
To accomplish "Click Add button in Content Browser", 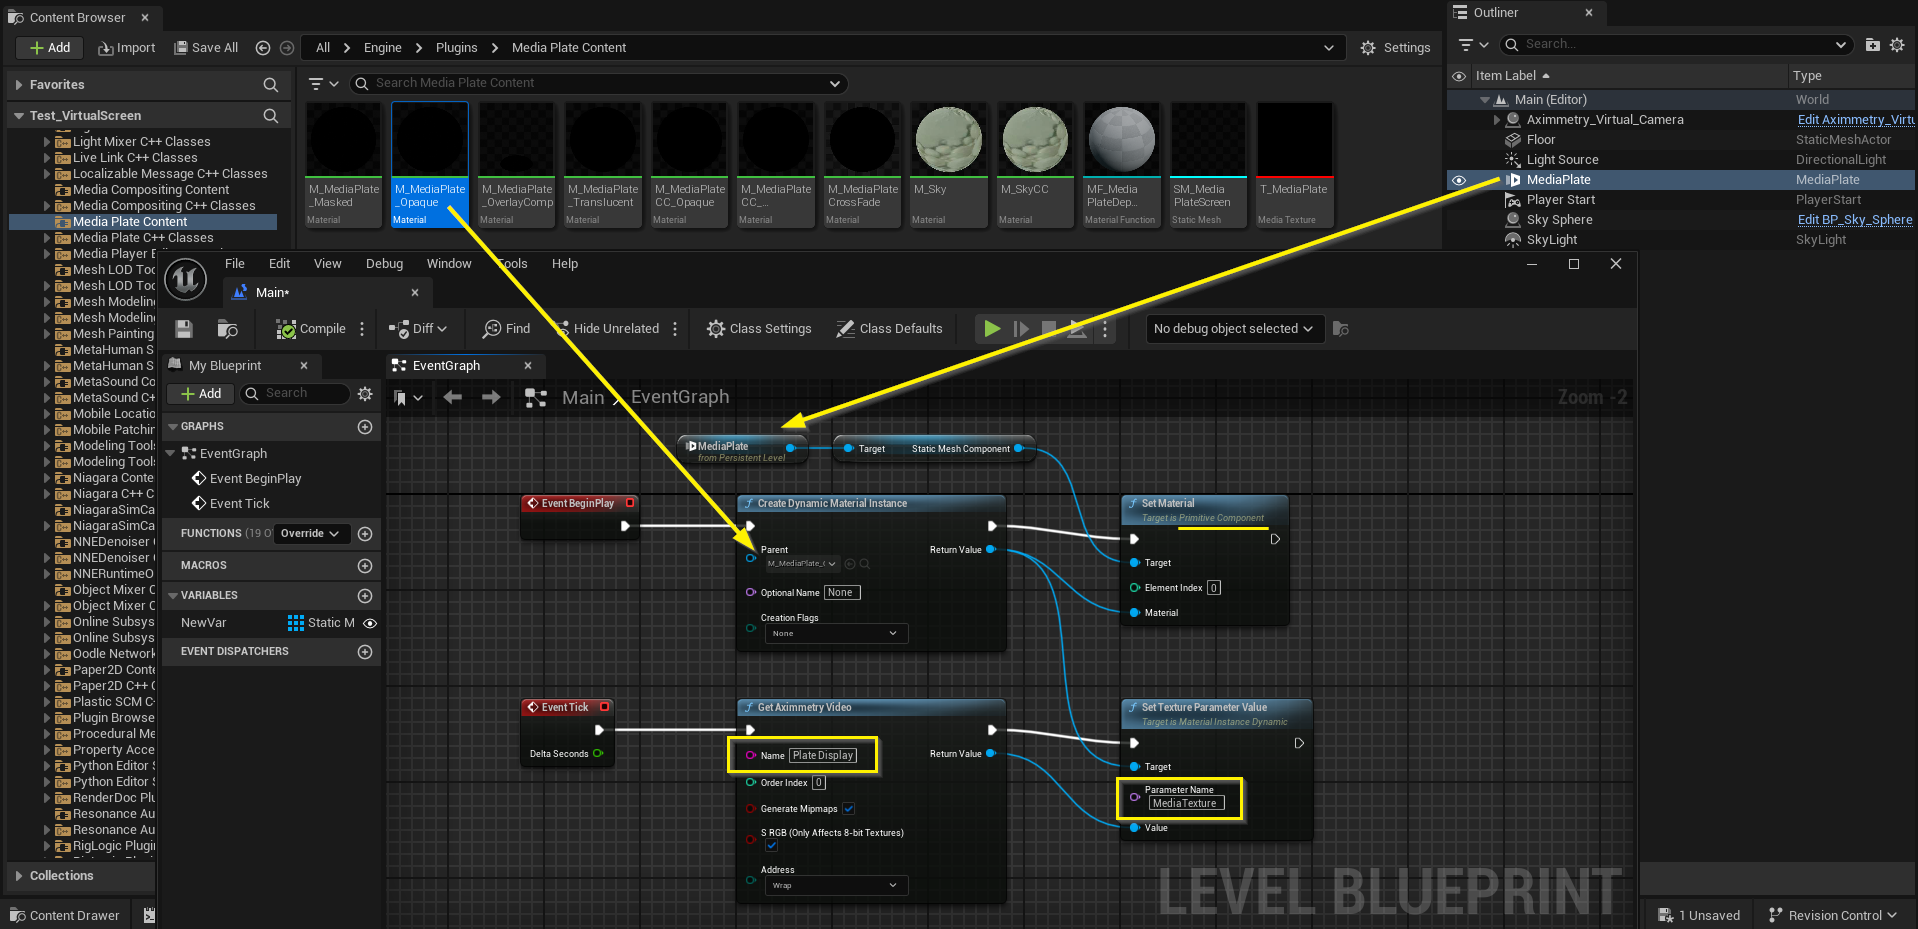I will pos(50,48).
